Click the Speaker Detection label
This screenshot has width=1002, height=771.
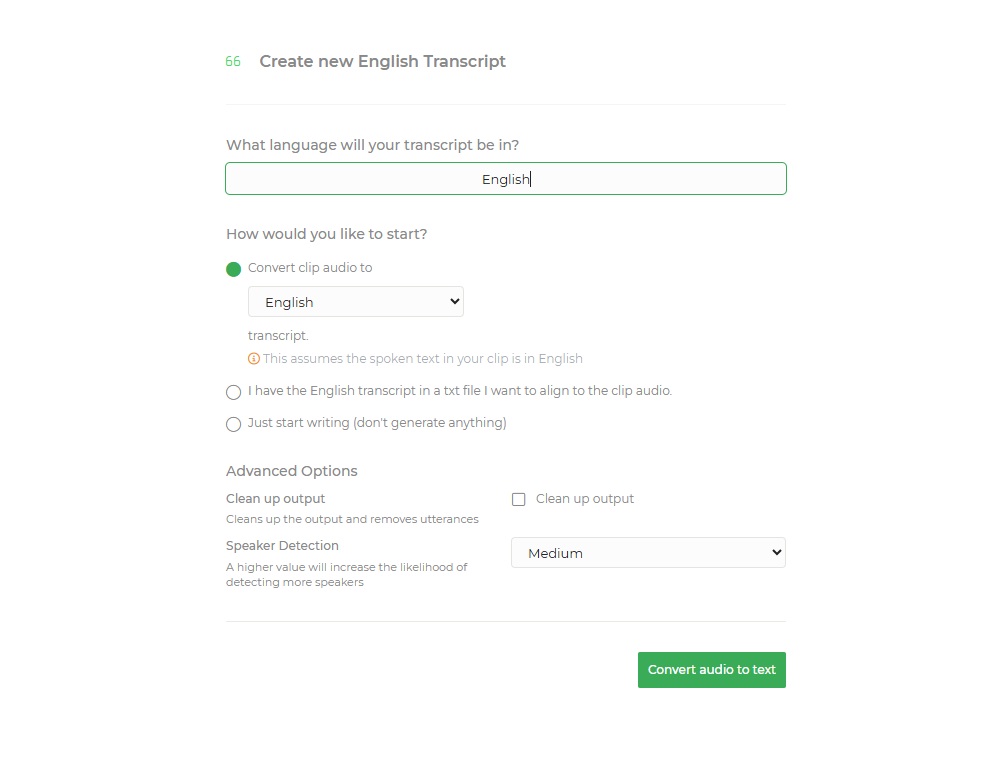(x=281, y=545)
